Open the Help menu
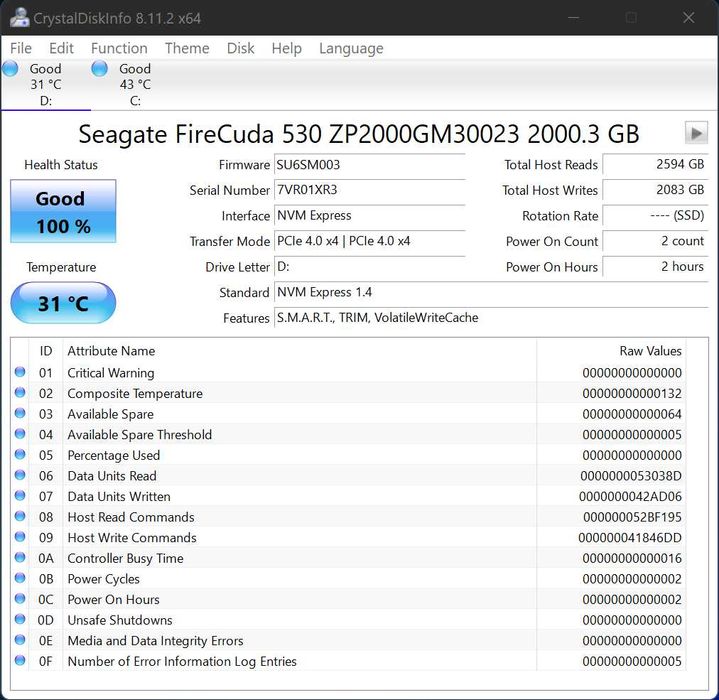The height and width of the screenshot is (700, 719). (x=287, y=48)
